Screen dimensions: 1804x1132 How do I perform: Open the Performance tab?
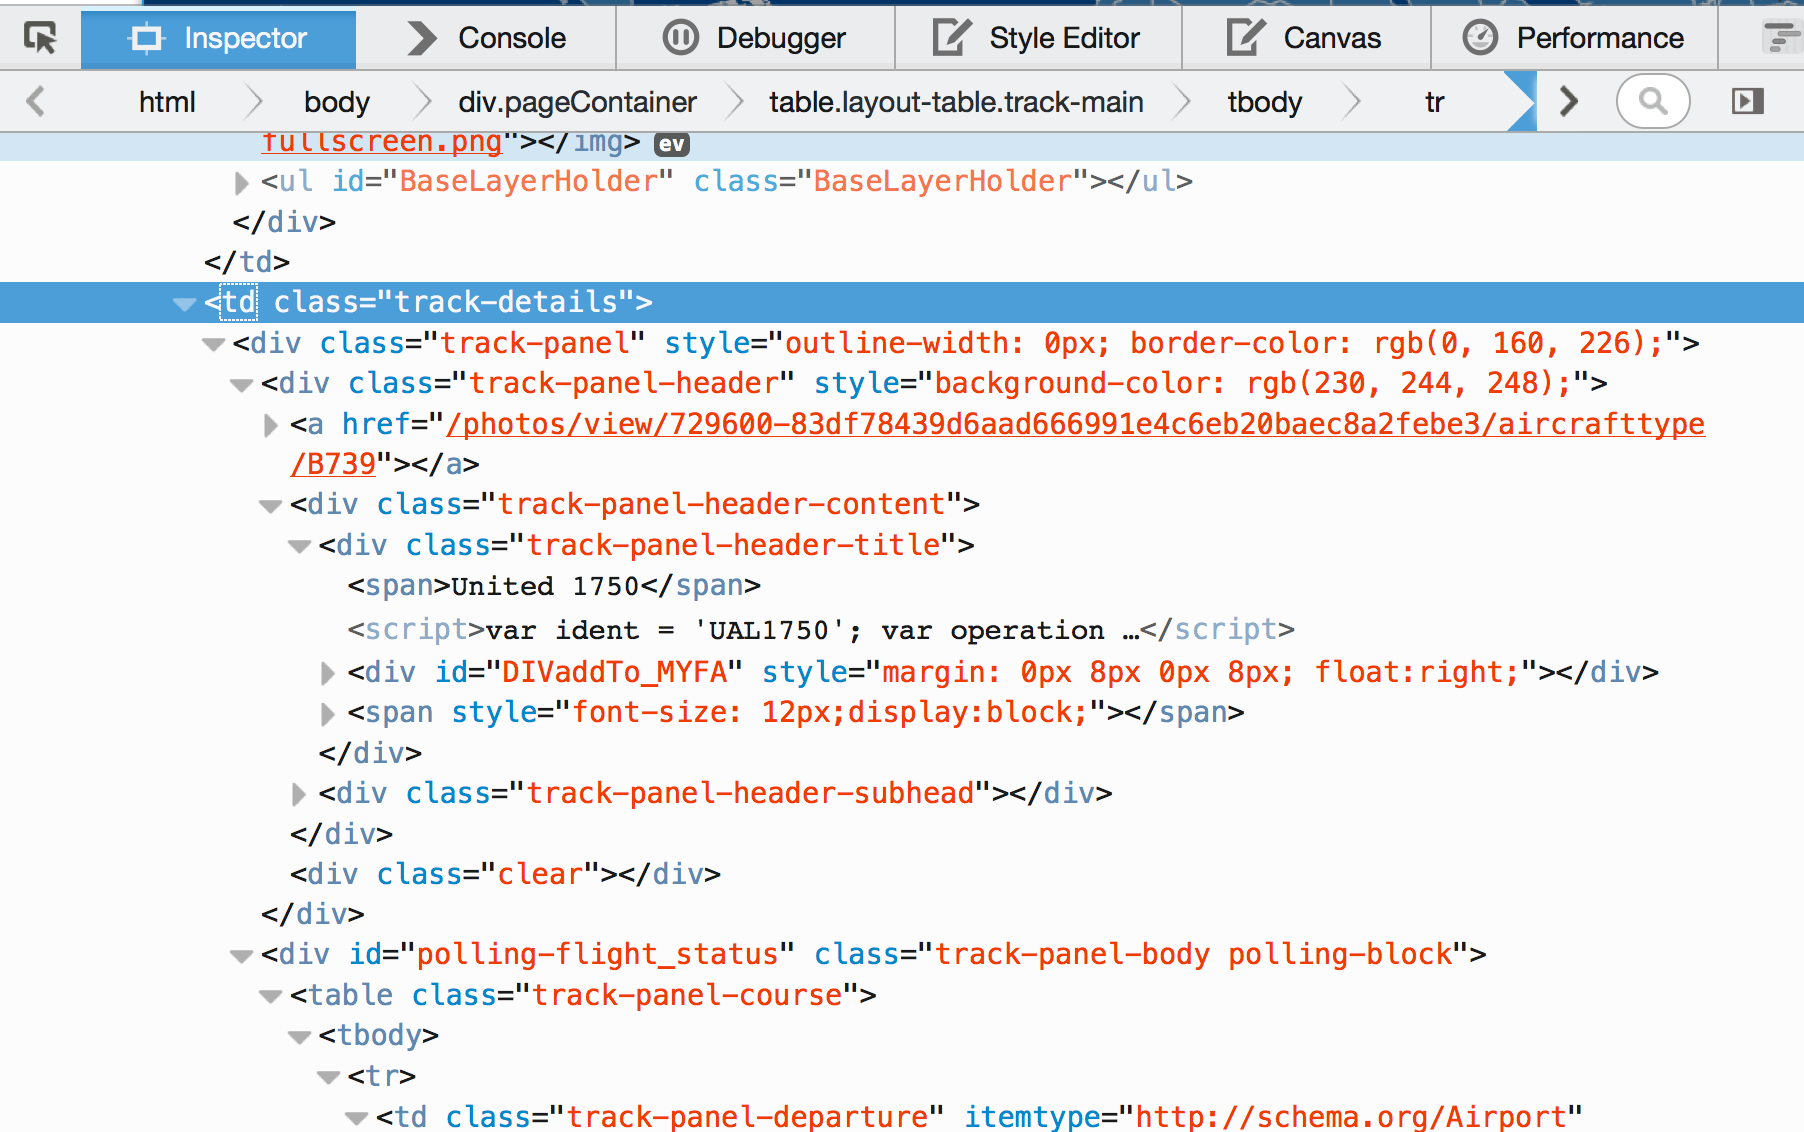click(1573, 38)
